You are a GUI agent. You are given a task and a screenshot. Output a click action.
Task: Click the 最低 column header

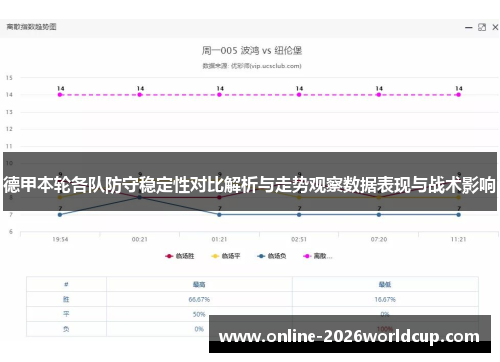[385, 284]
